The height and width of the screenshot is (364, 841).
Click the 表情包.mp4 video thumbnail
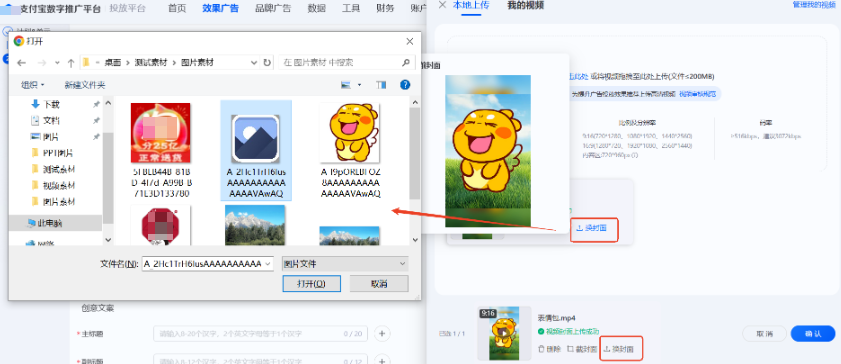coord(504,333)
